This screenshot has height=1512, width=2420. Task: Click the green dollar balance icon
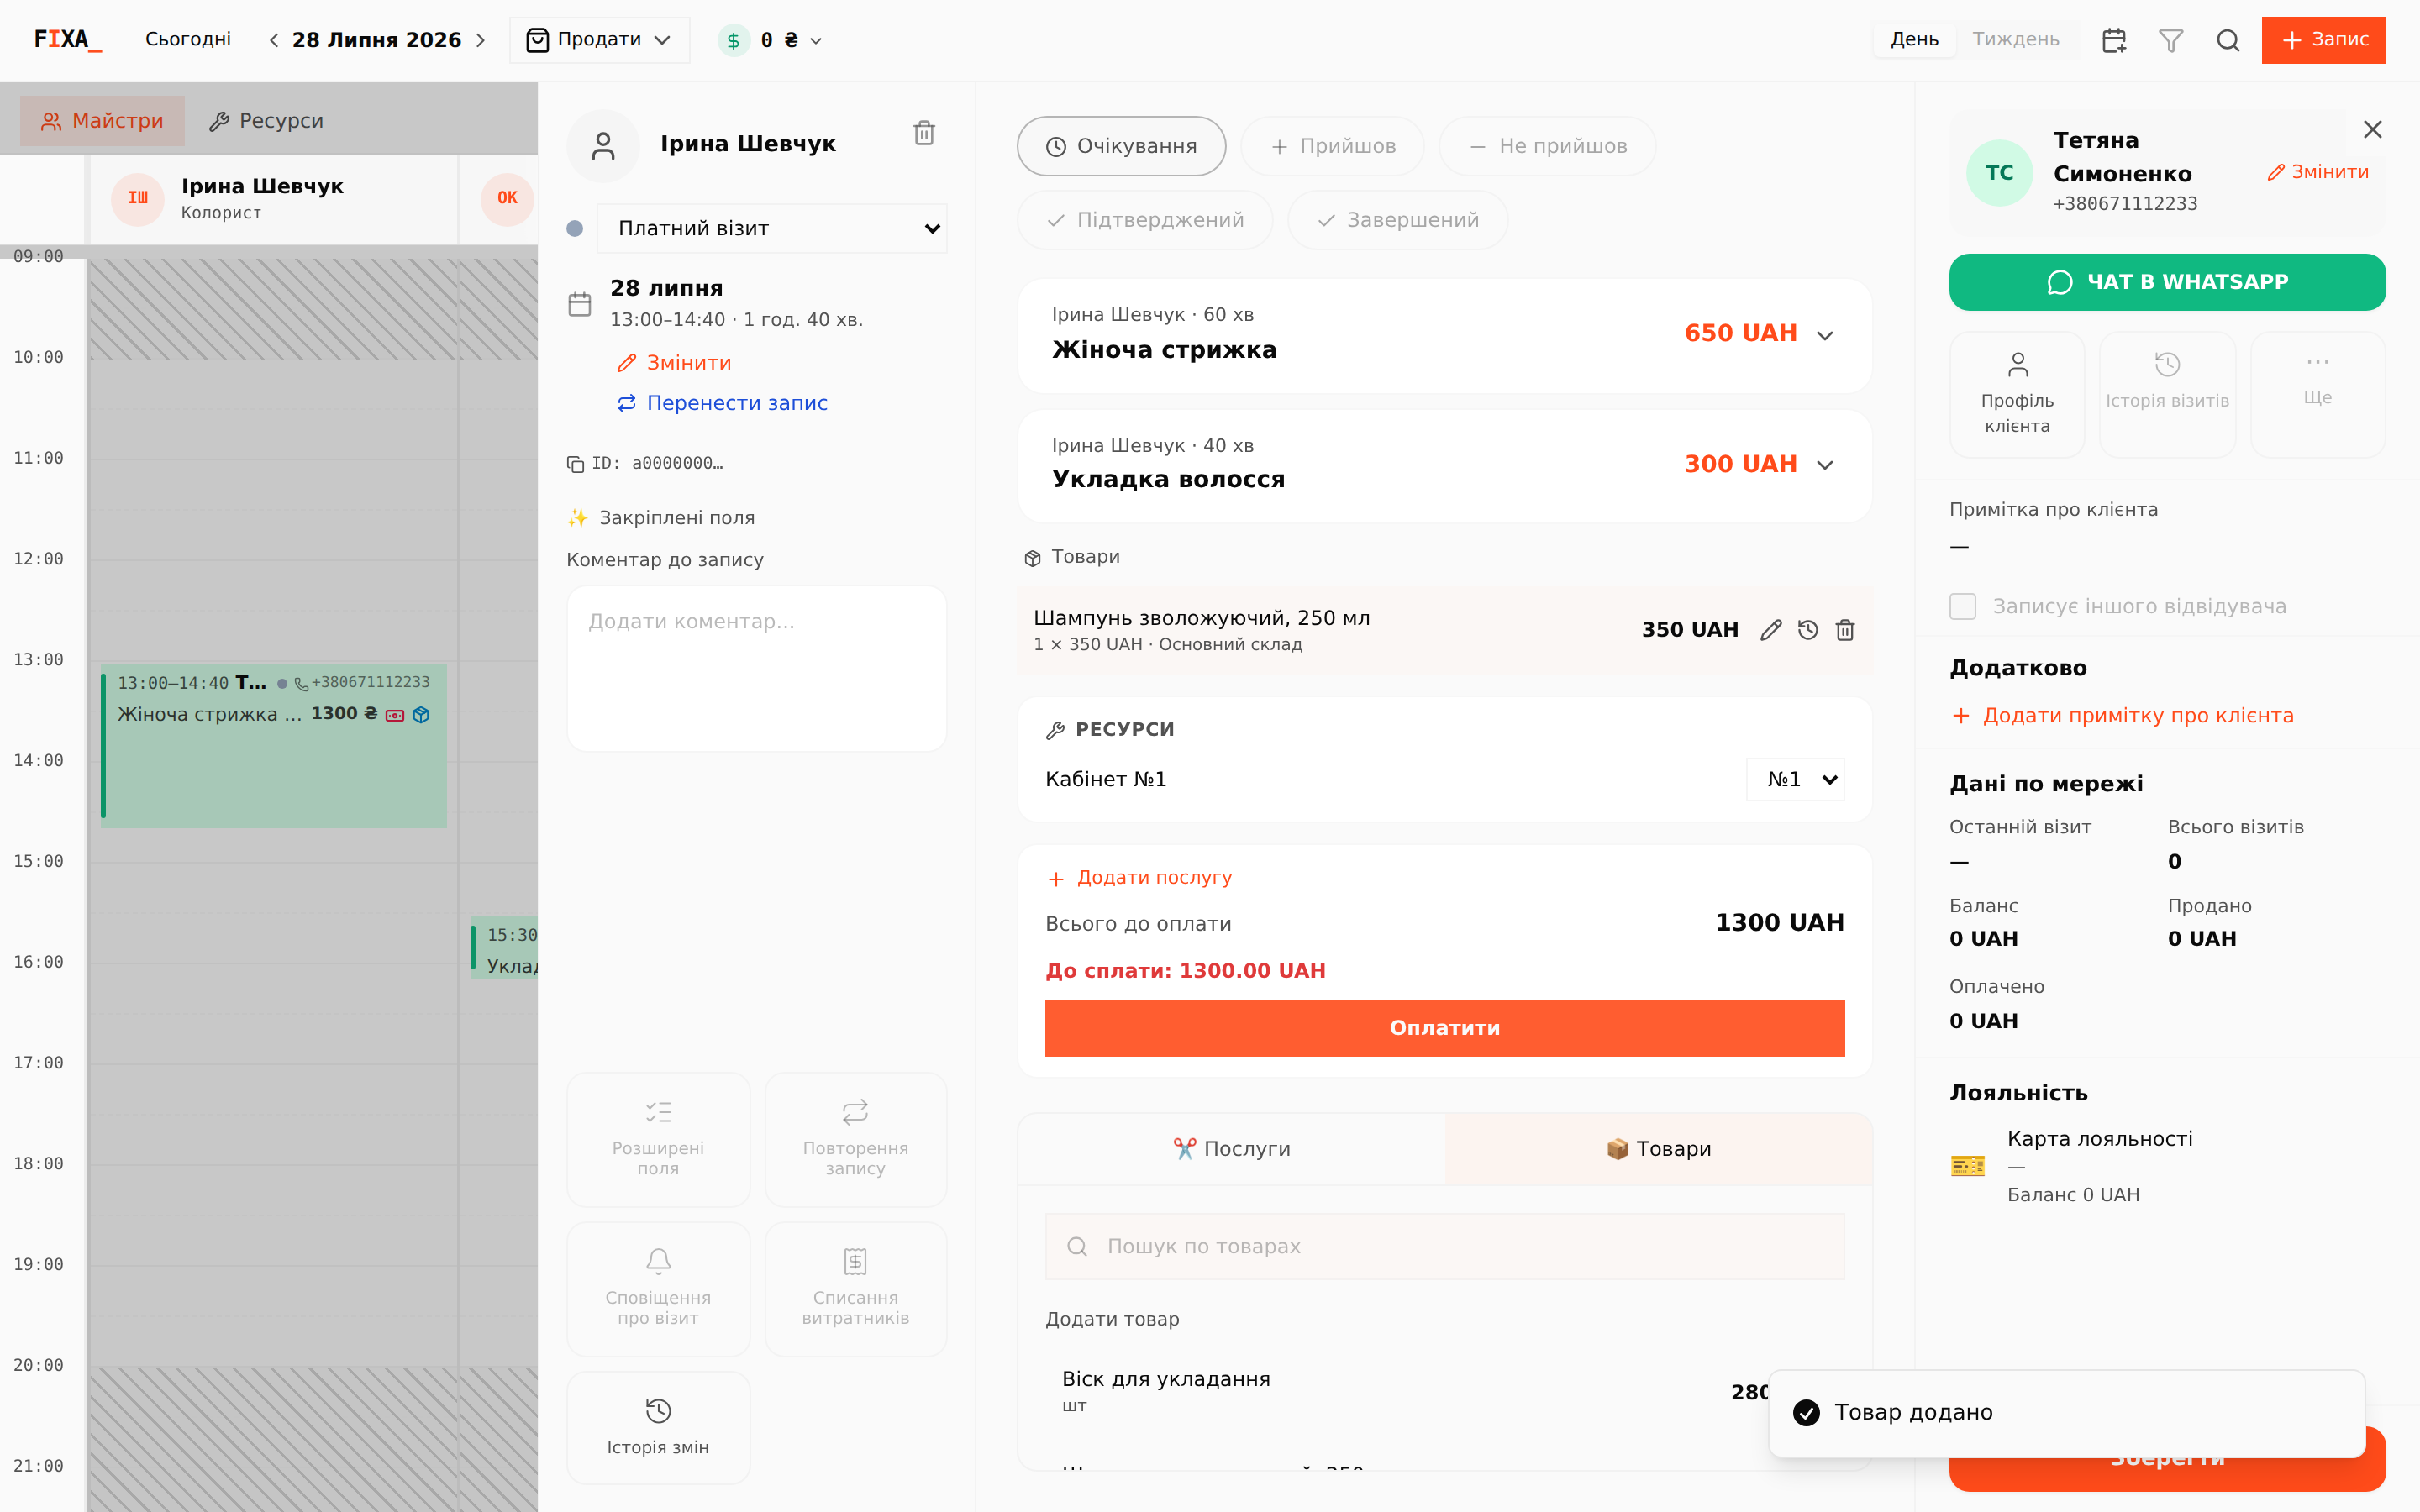point(733,40)
